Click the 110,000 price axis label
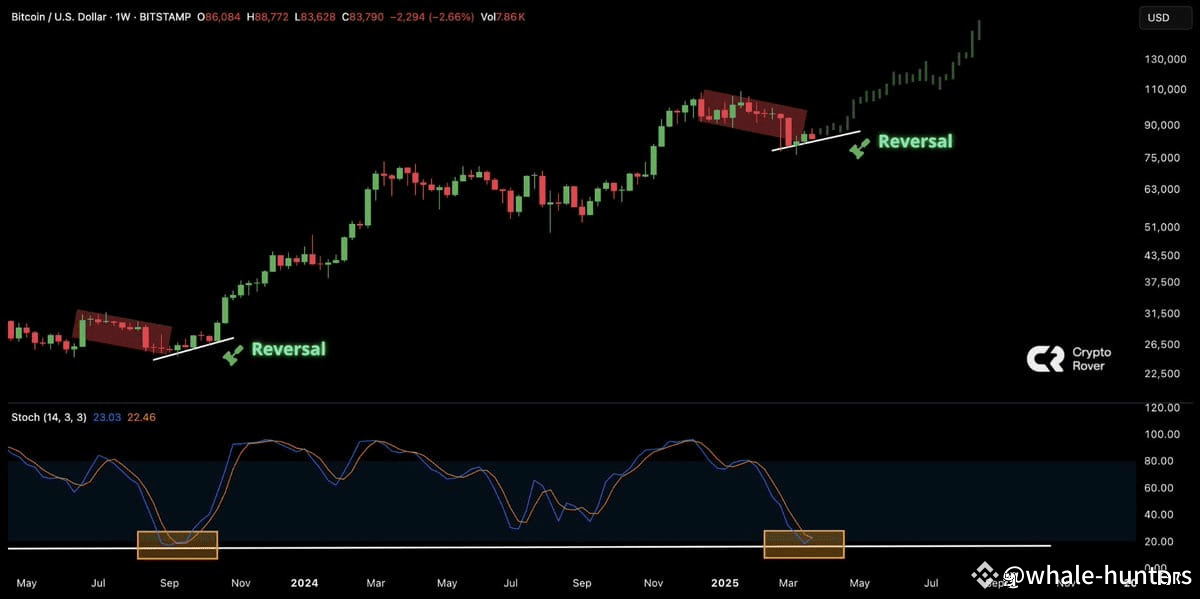1200x599 pixels. [1164, 90]
